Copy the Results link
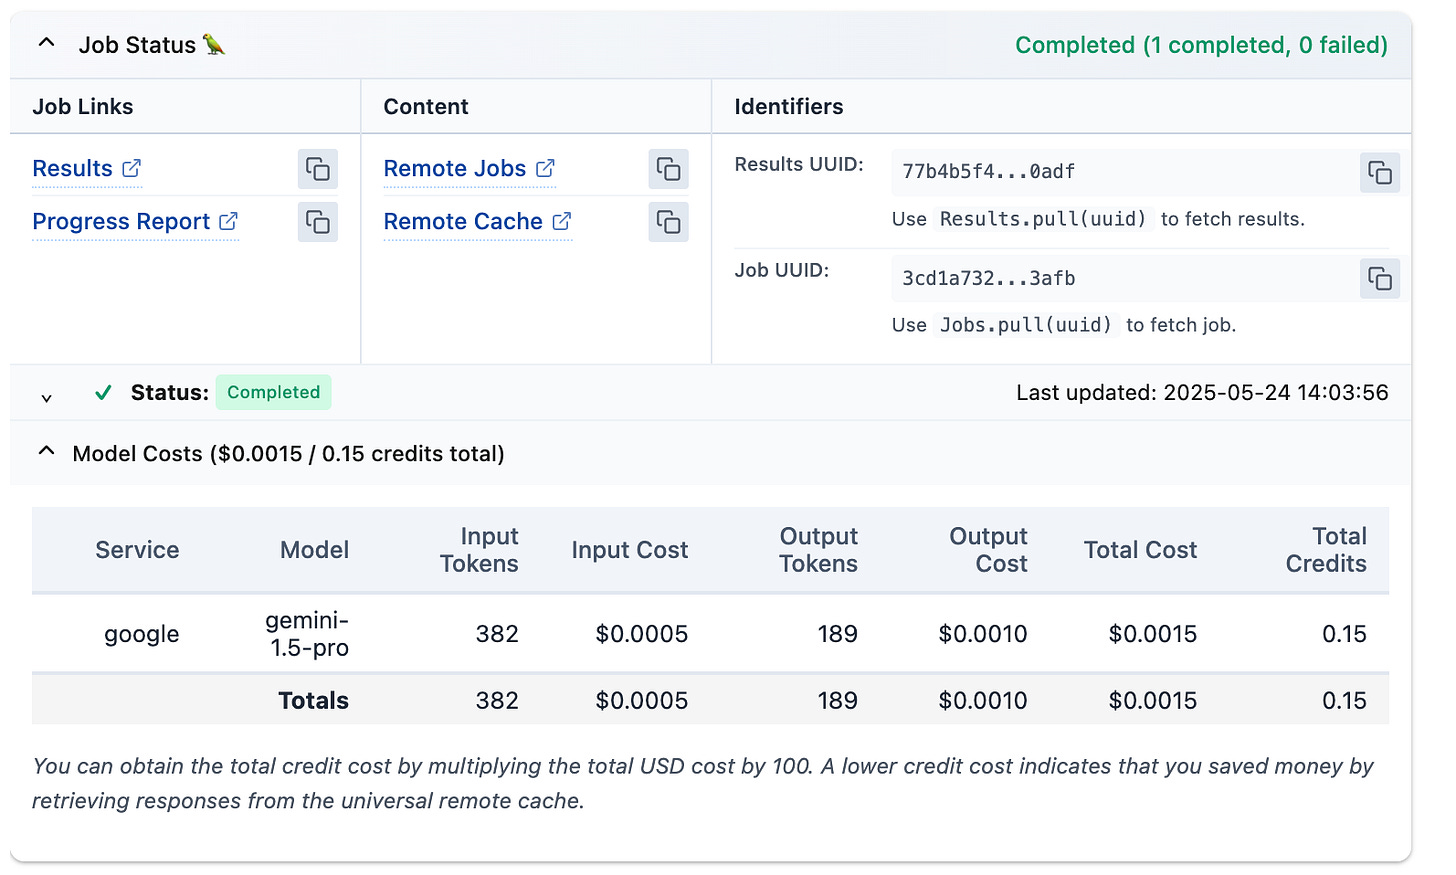This screenshot has height=875, width=1456. [318, 169]
